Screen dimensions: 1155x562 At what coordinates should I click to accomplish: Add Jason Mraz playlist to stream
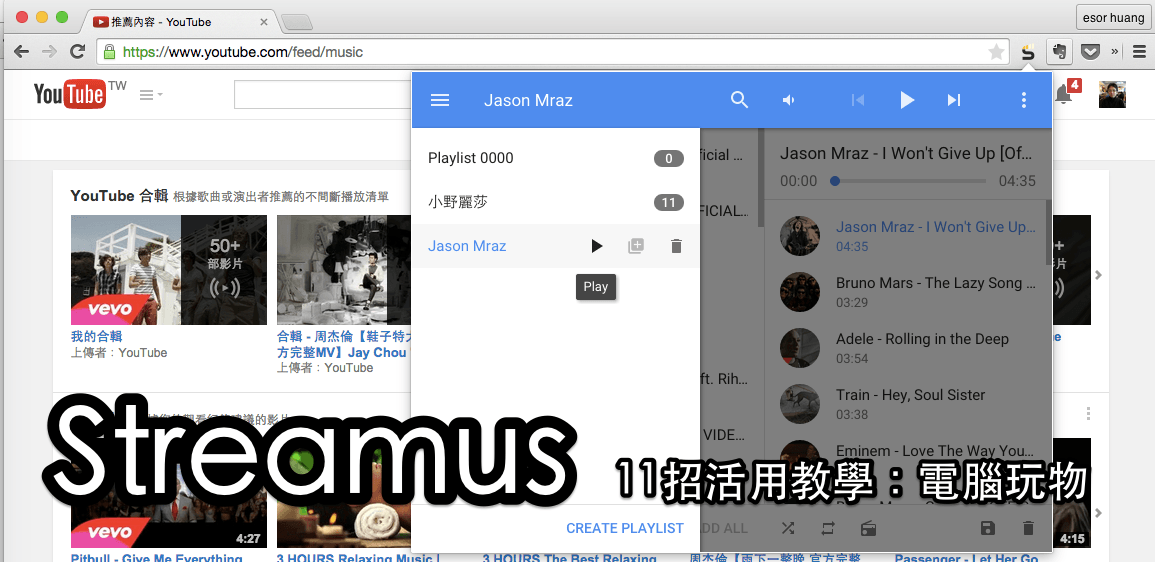click(636, 246)
